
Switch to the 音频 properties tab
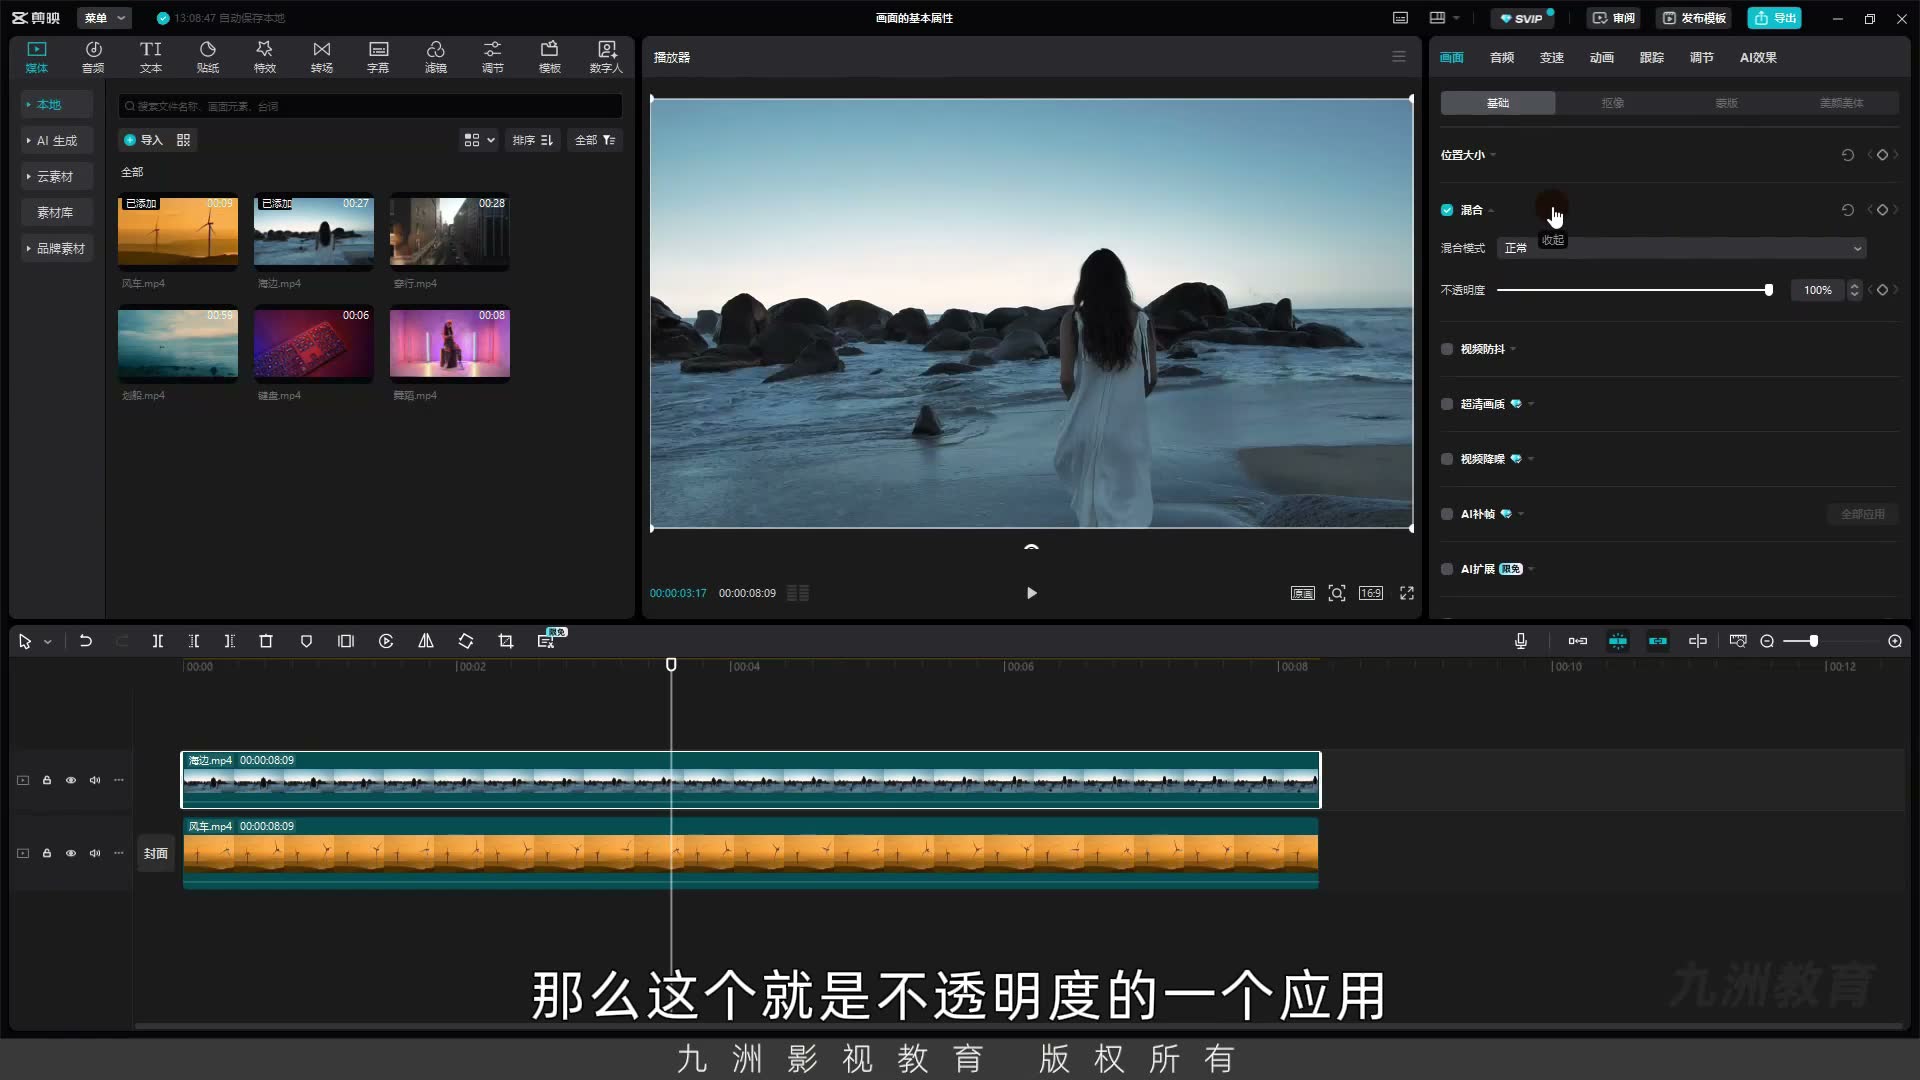1502,57
